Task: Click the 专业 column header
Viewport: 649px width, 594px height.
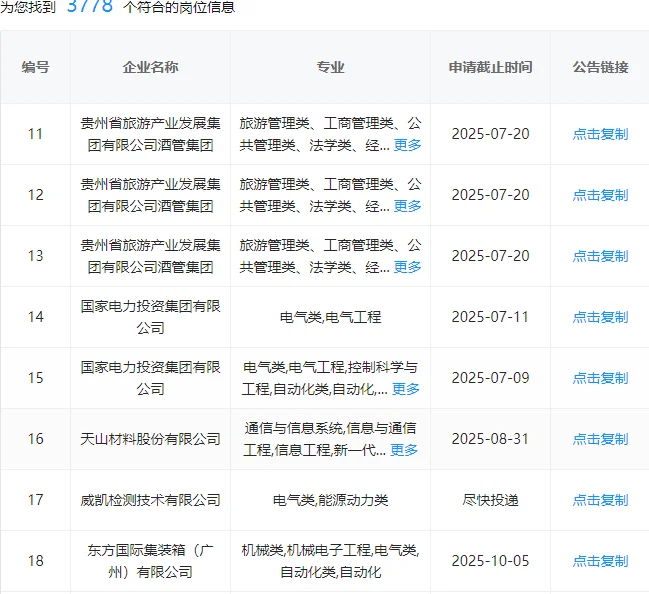Action: pos(330,67)
